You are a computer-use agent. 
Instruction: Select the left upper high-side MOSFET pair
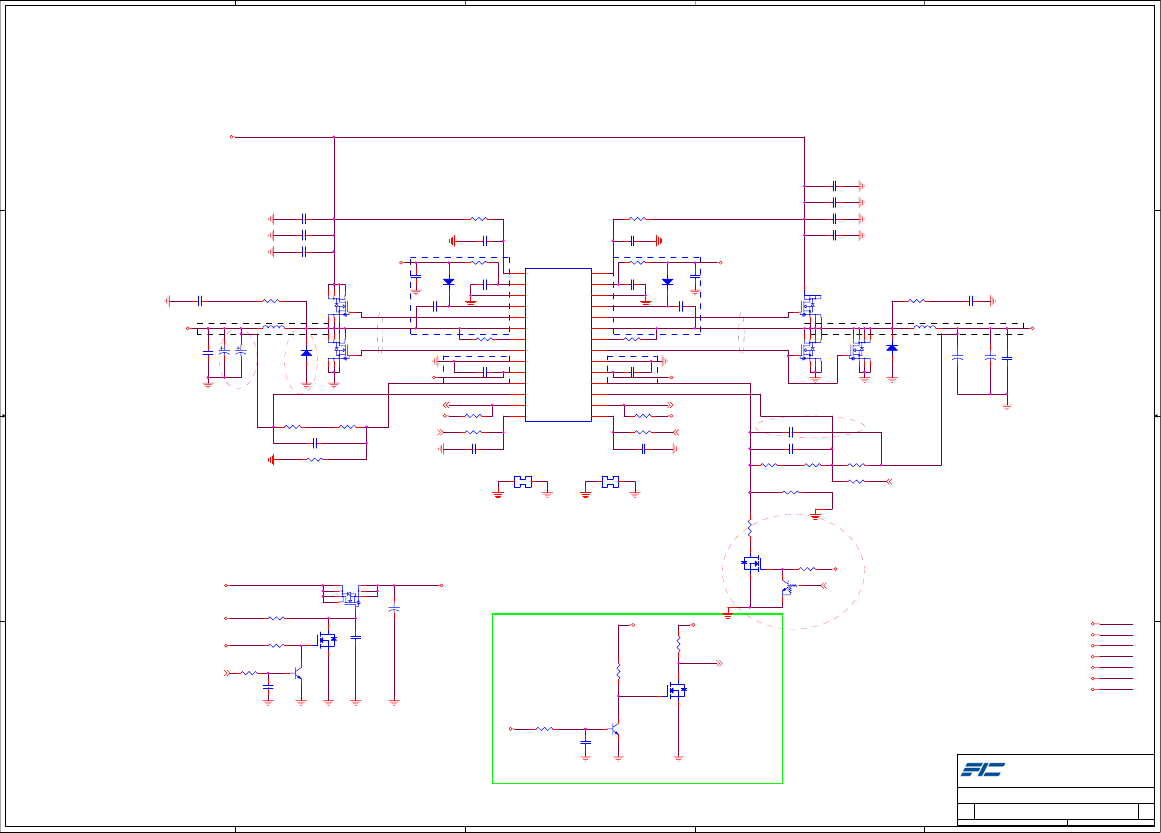[339, 305]
